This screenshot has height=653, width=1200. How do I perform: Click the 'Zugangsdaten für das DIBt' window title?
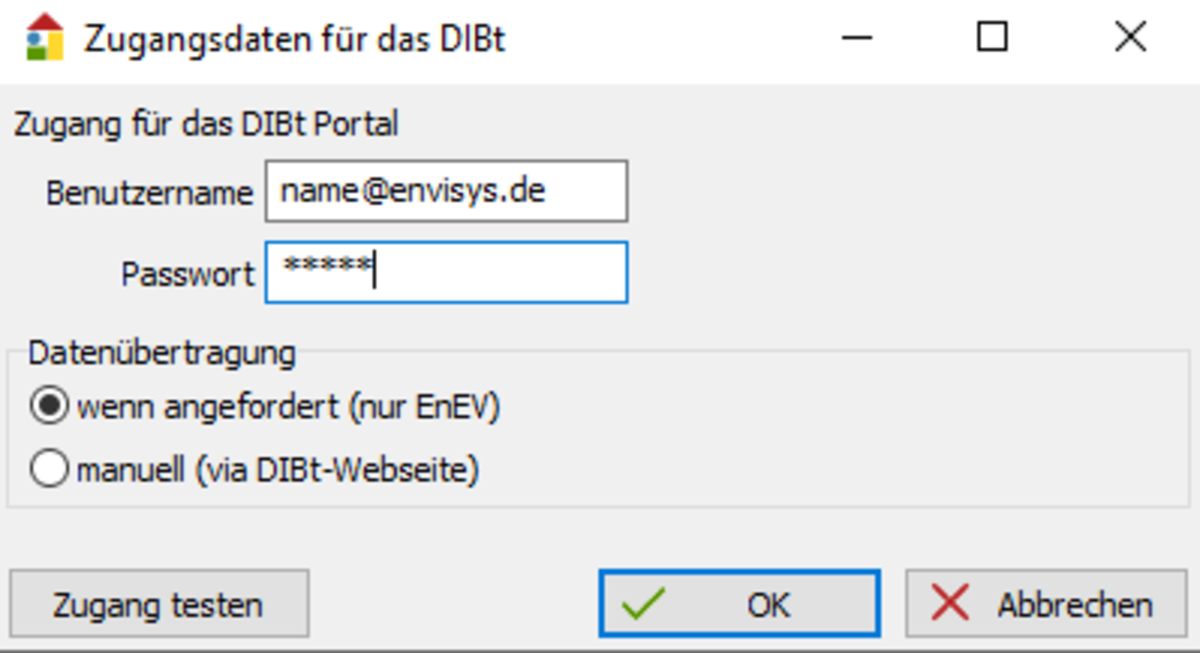coord(295,39)
